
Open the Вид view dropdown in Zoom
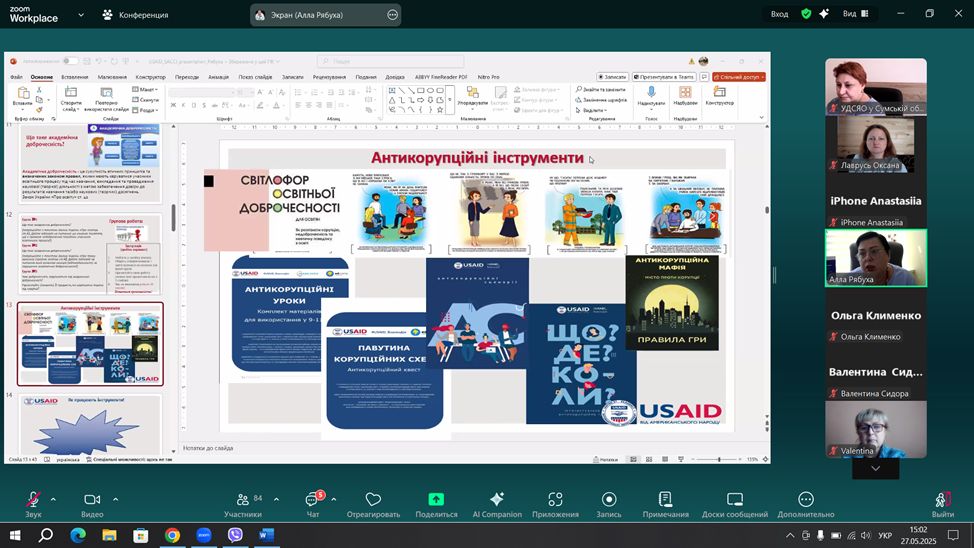[855, 14]
